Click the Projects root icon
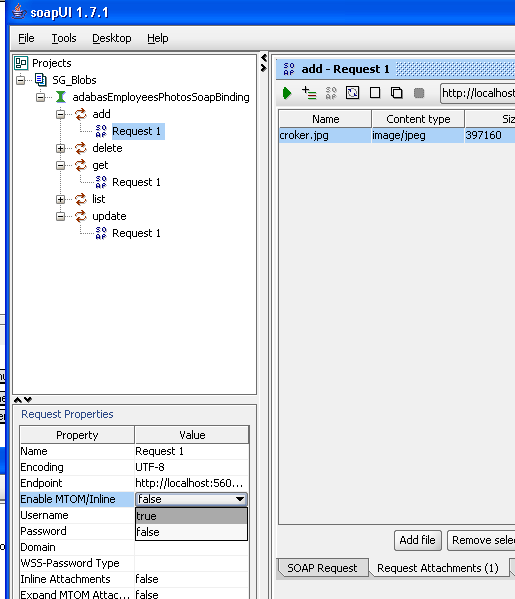Image resolution: width=515 pixels, height=599 pixels. click(21, 63)
